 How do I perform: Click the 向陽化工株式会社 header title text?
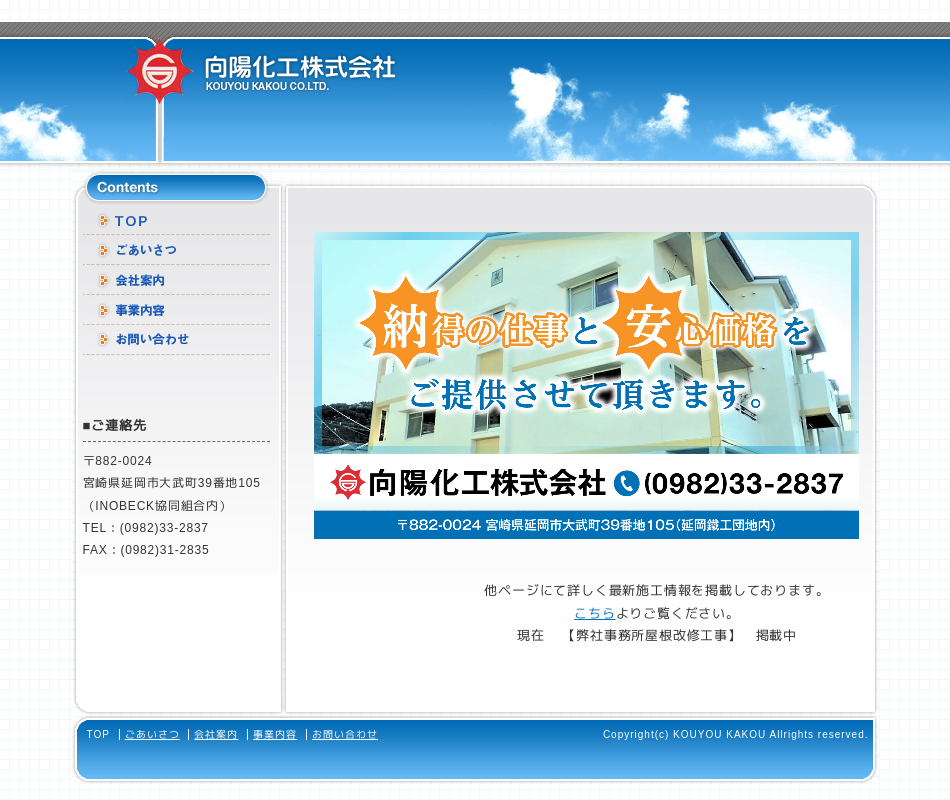(x=300, y=70)
